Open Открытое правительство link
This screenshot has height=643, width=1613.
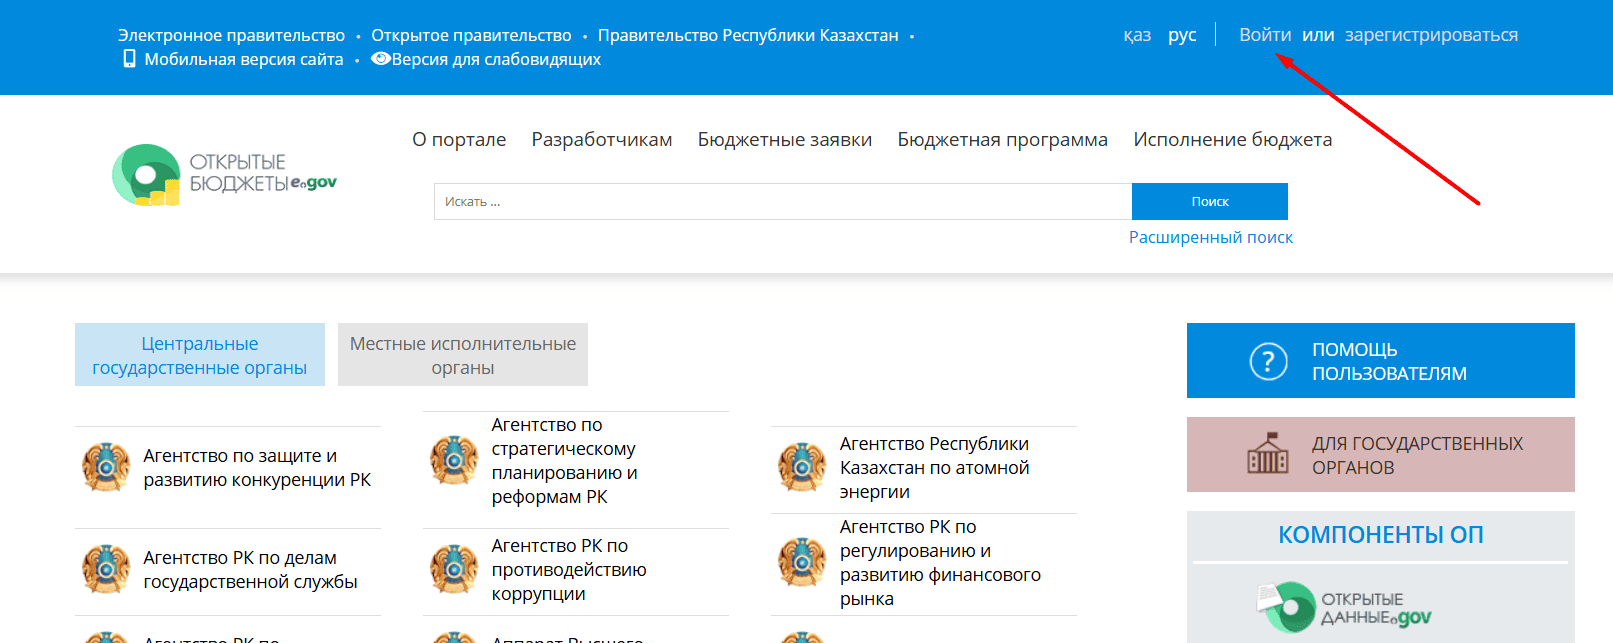click(x=471, y=35)
